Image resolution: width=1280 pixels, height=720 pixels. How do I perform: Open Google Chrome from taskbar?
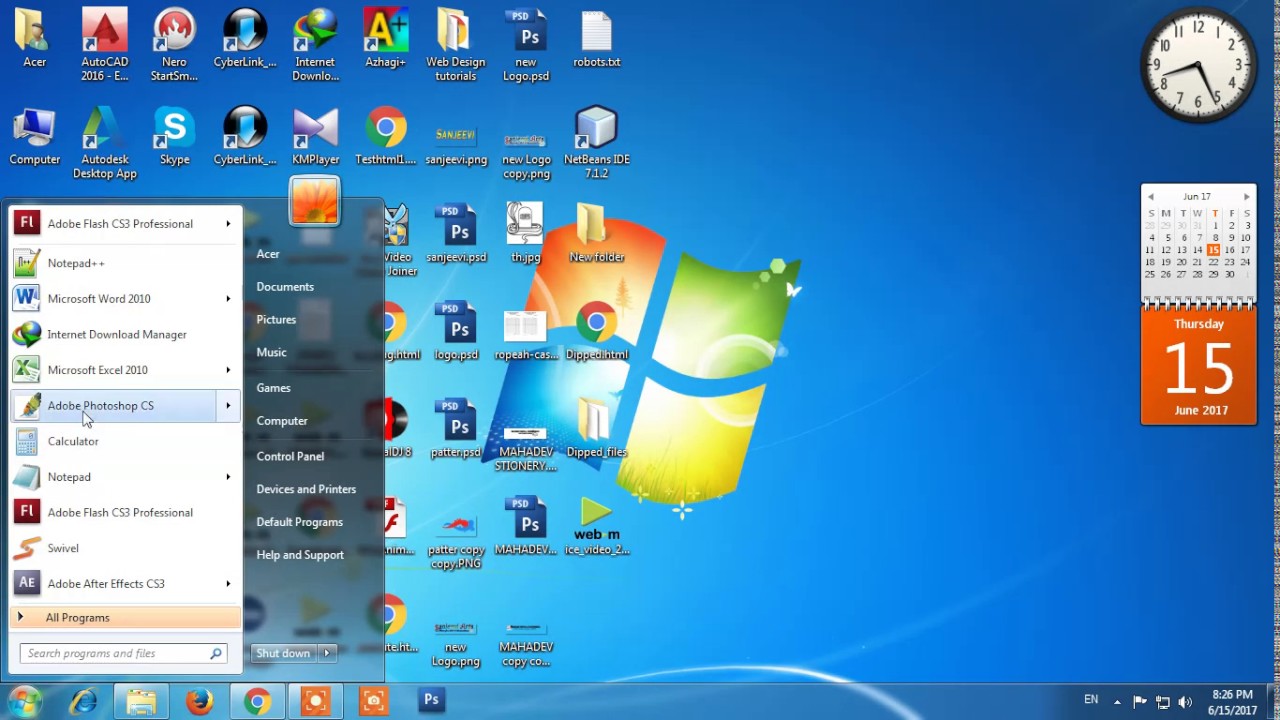pos(257,701)
